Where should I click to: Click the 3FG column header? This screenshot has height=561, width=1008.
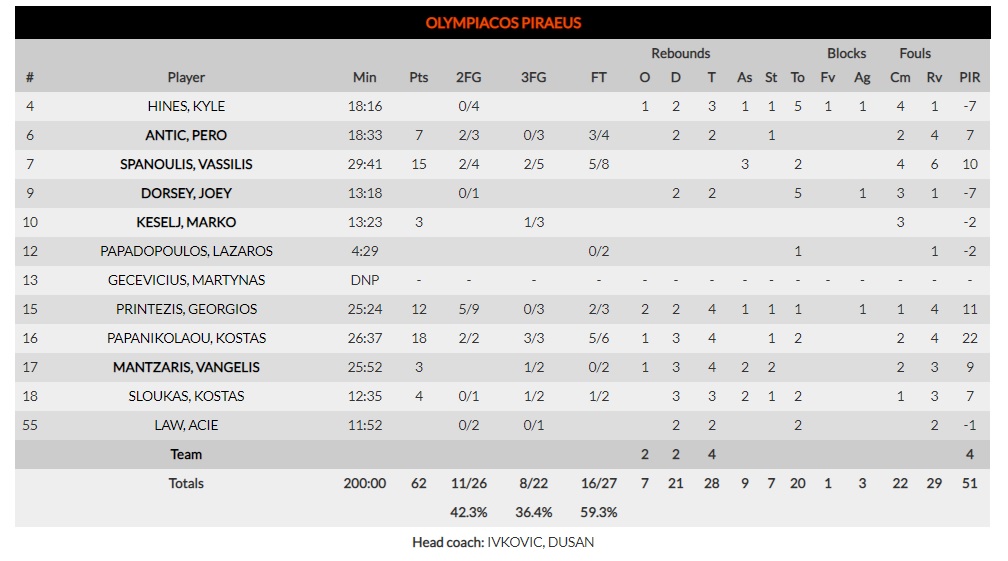[534, 78]
